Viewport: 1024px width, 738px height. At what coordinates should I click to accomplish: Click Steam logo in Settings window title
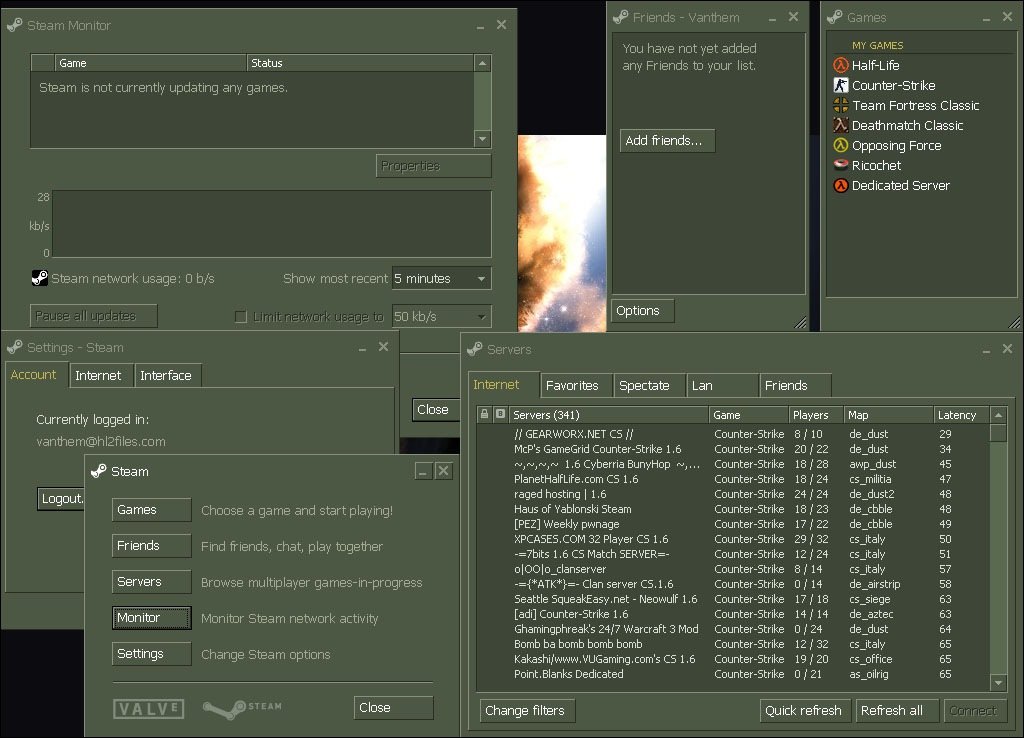(14, 347)
